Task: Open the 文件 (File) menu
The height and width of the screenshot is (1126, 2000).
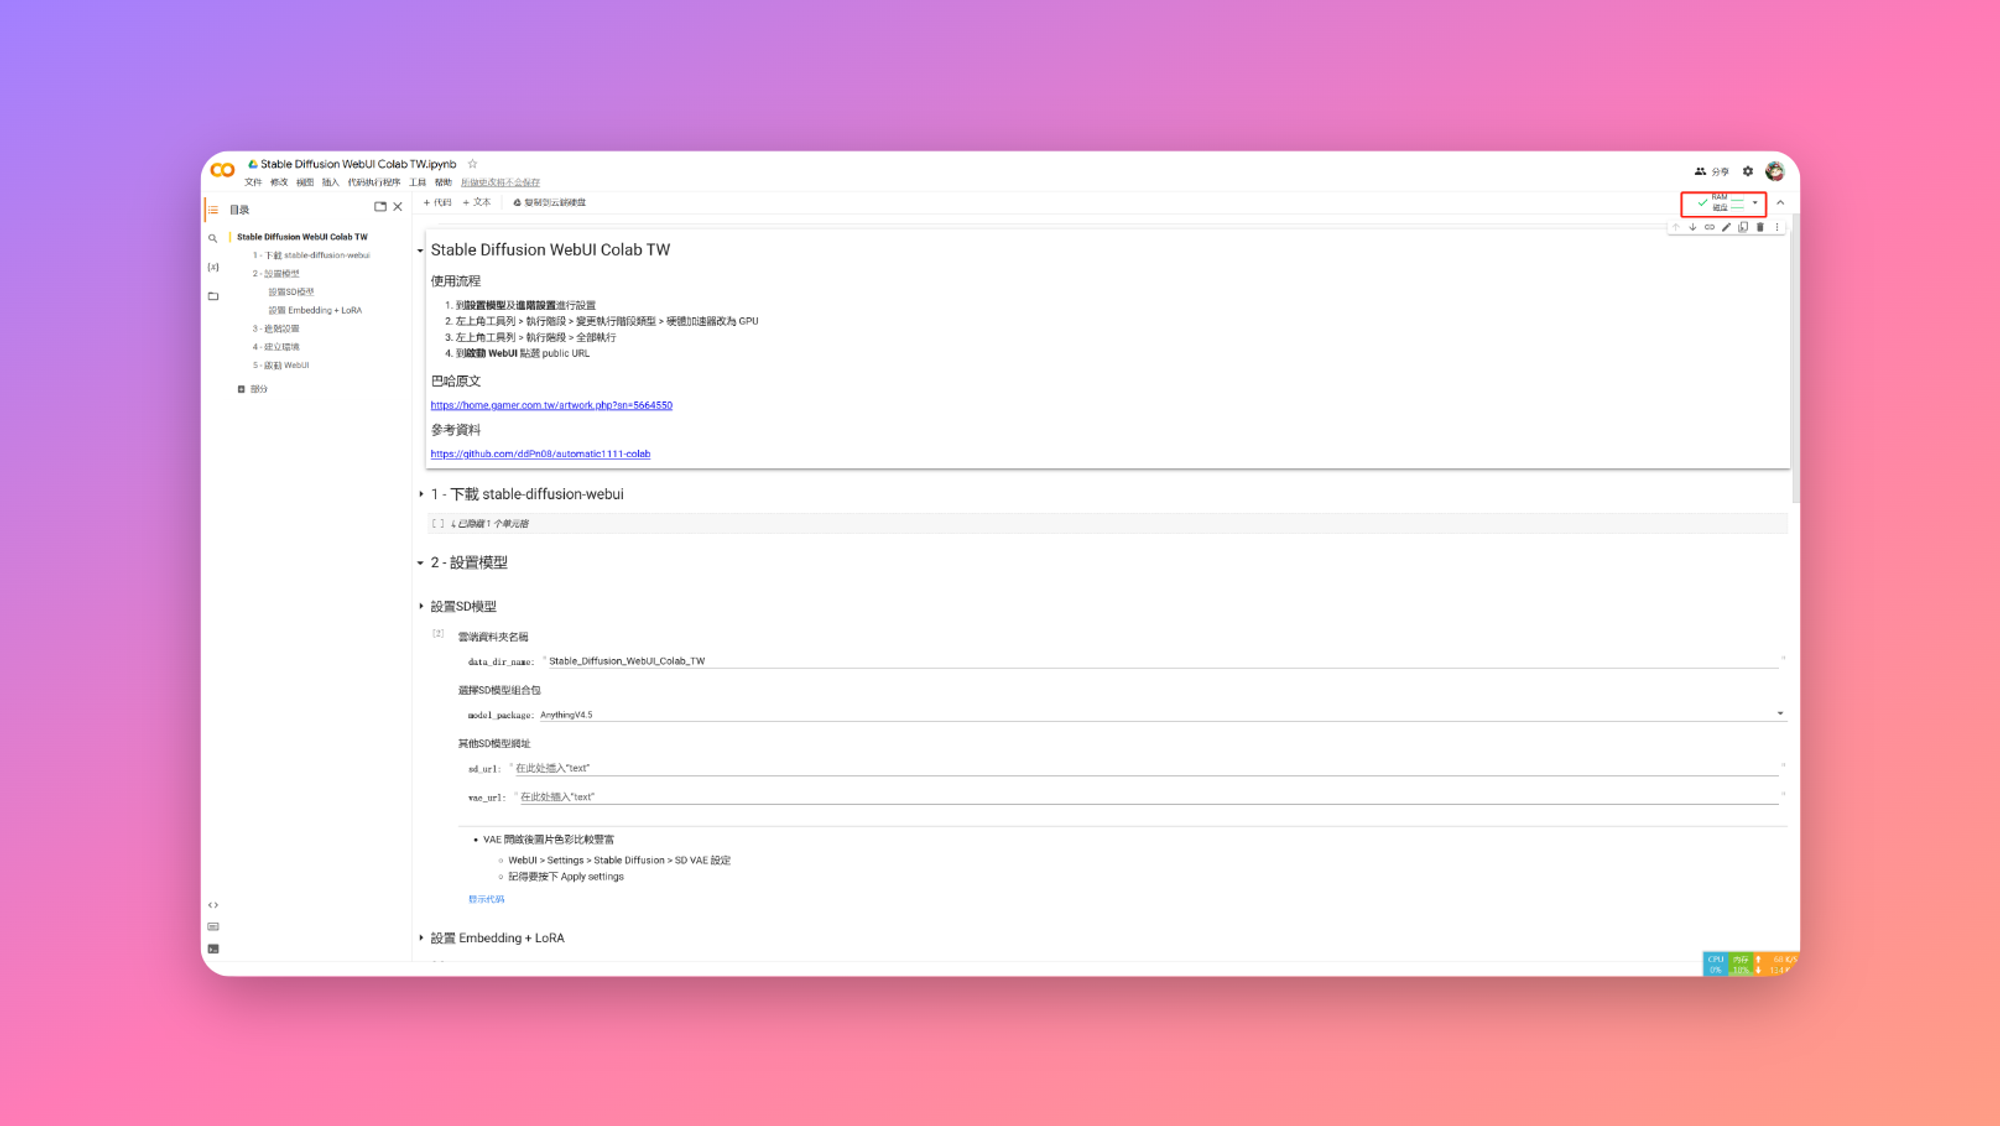Action: pyautogui.click(x=253, y=182)
